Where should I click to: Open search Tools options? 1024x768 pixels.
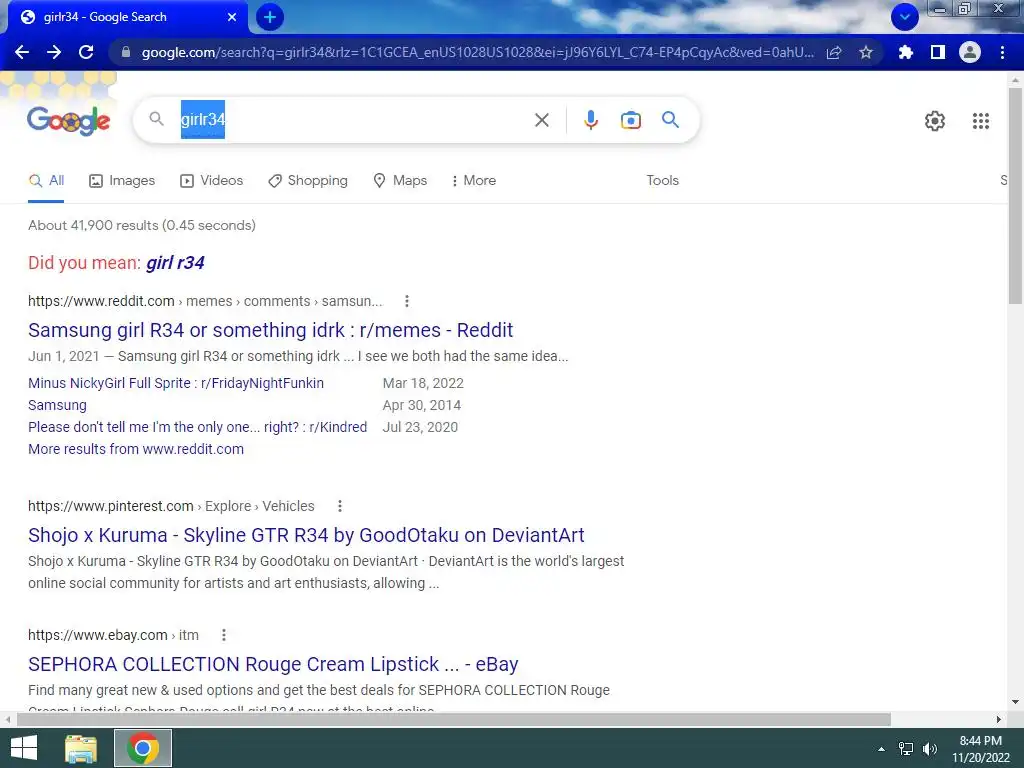[x=662, y=181]
